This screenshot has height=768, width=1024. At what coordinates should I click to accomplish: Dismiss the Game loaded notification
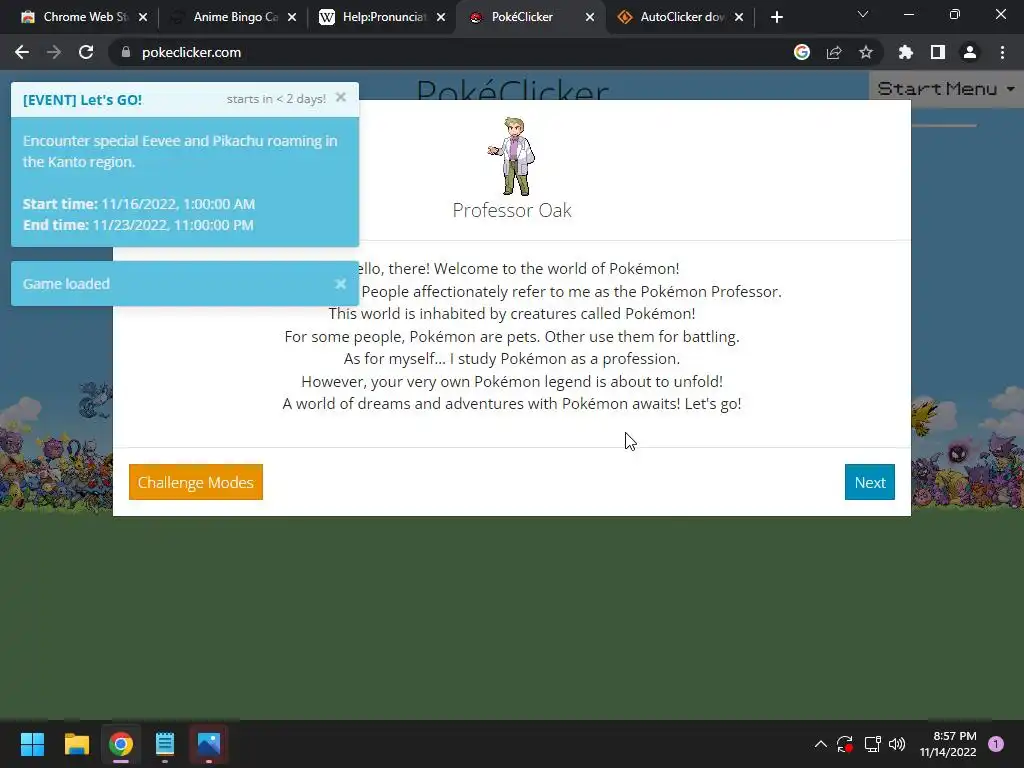[340, 283]
